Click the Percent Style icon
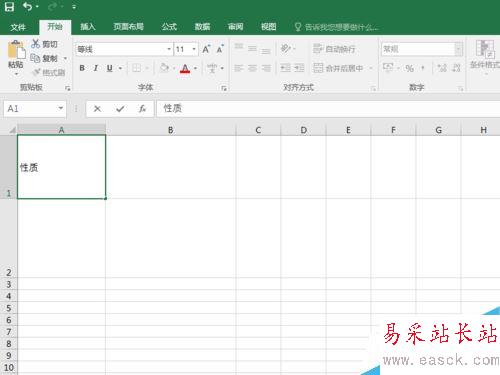 (410, 68)
